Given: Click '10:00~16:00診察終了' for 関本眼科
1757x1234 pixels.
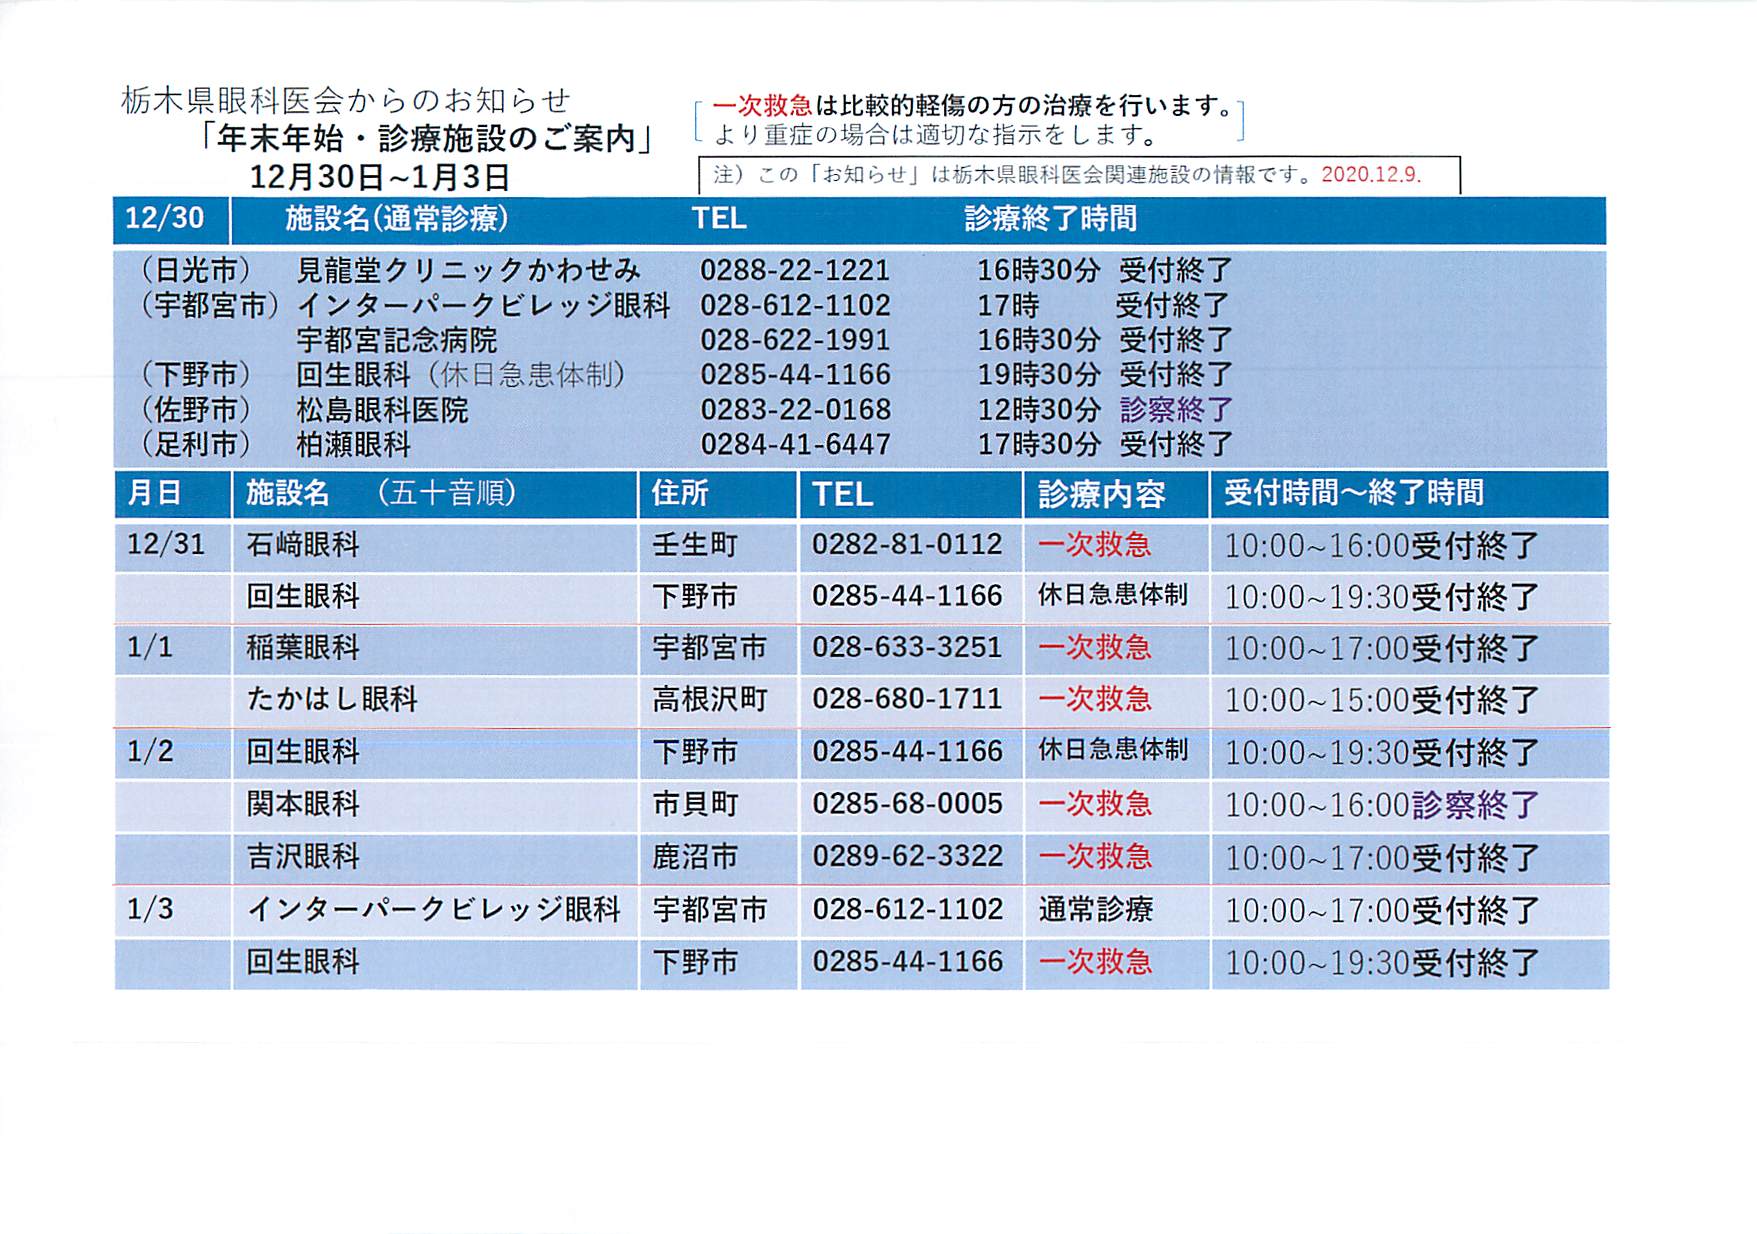Looking at the screenshot, I should 1382,805.
